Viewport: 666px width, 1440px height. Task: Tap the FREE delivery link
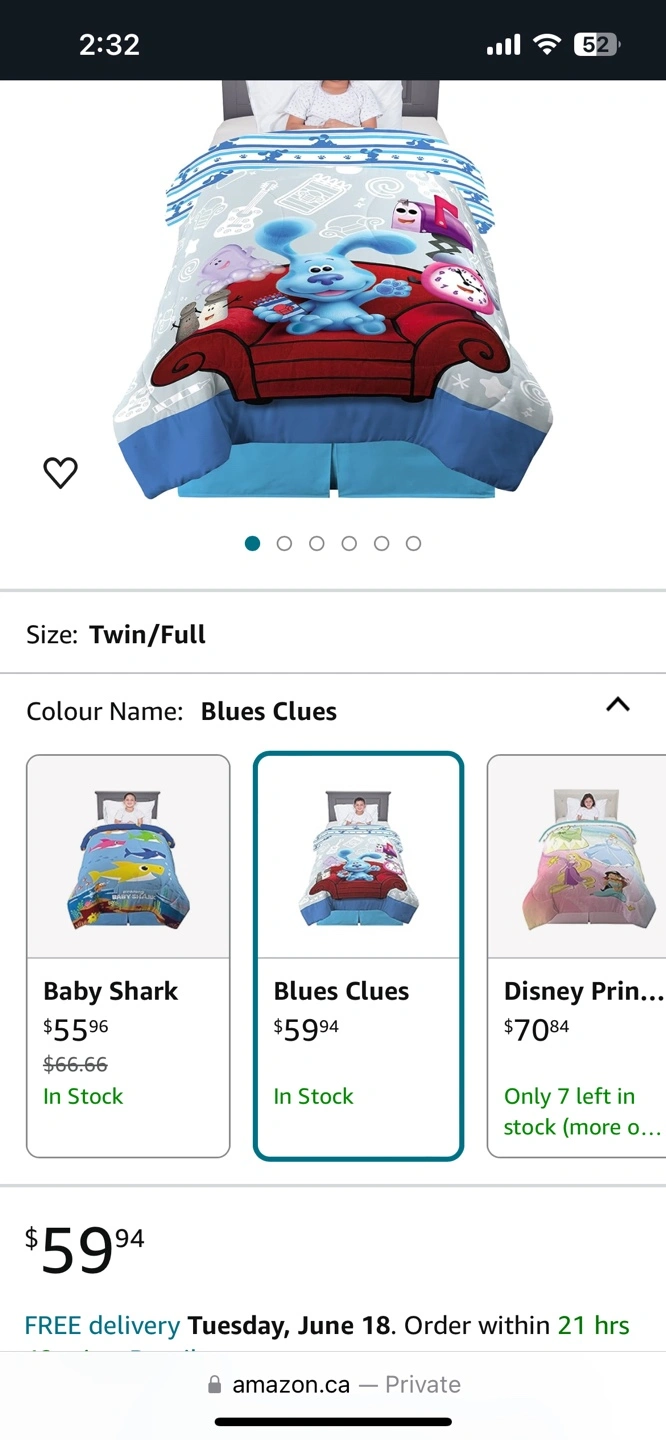[102, 1326]
